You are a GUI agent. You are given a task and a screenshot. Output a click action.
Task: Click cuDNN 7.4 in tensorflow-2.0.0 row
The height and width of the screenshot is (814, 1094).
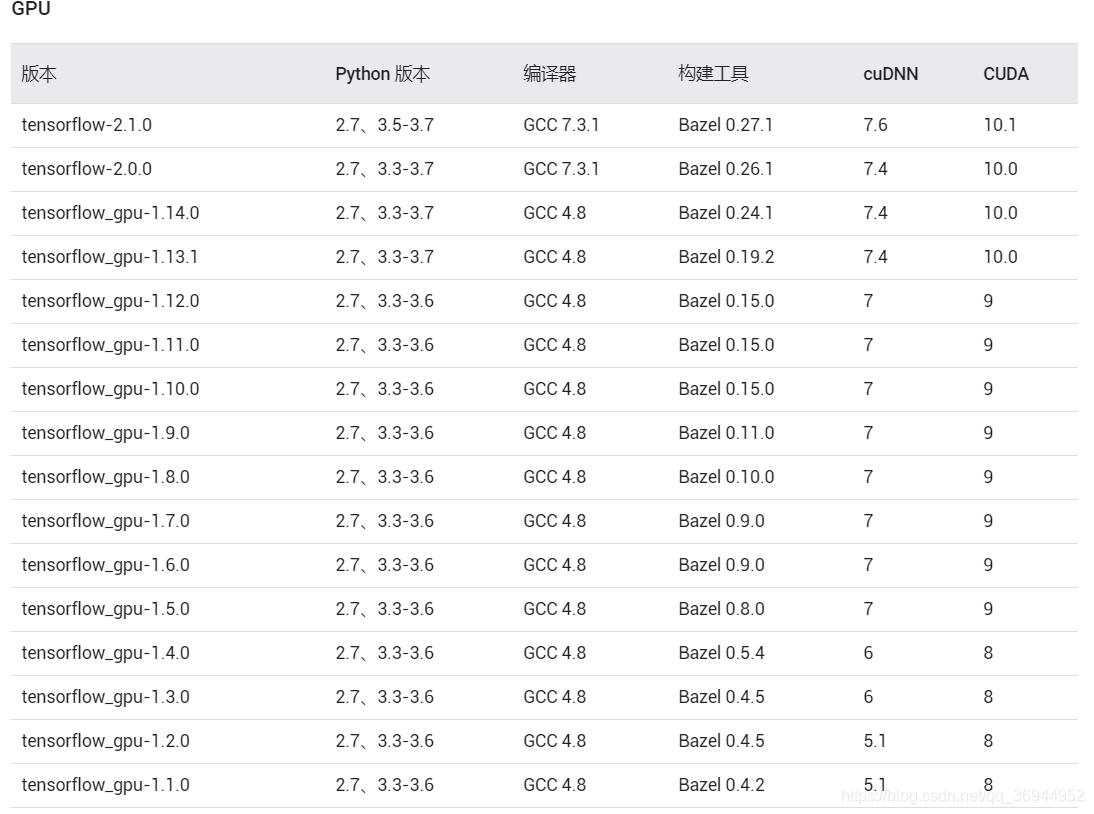(x=875, y=169)
